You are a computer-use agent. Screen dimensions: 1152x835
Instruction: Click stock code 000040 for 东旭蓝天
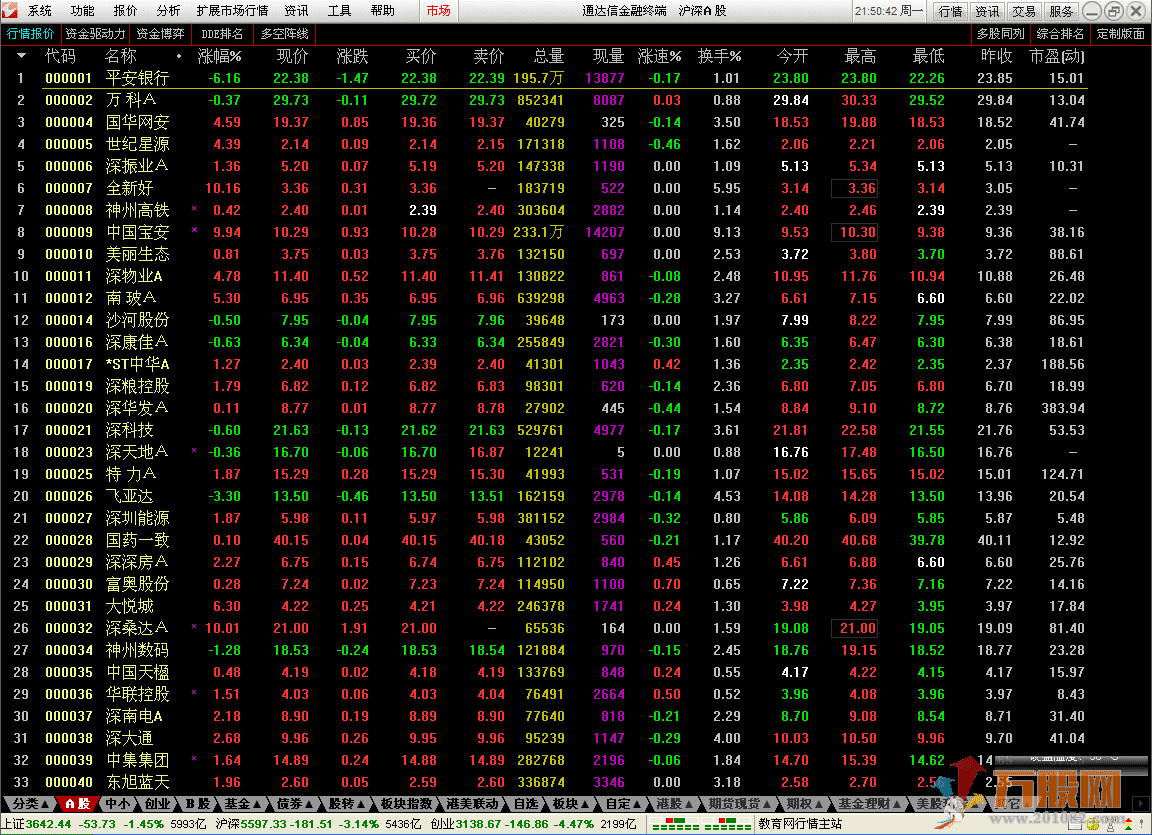[x=69, y=782]
